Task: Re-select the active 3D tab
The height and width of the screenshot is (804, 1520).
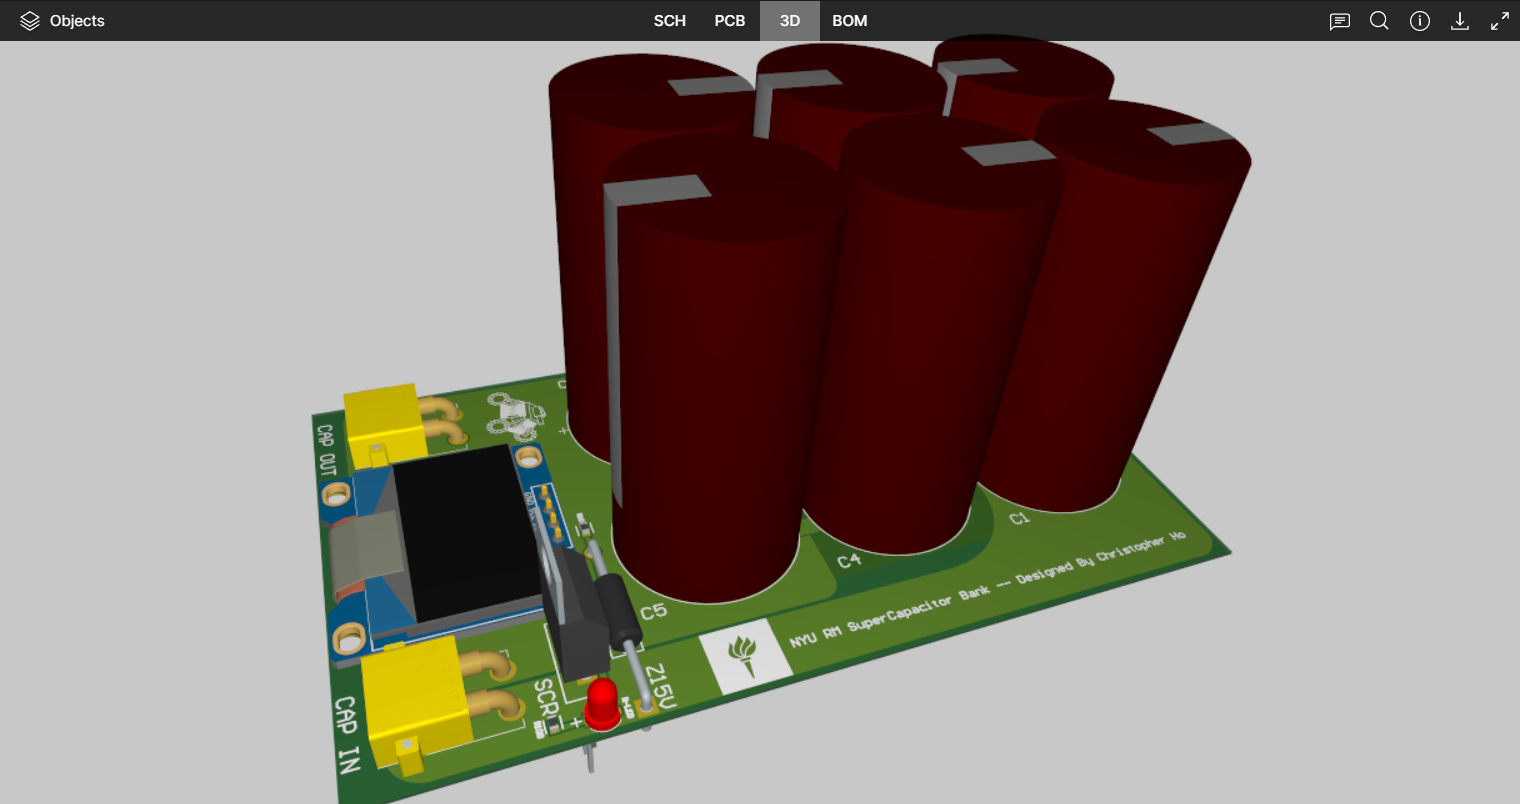Action: 789,20
